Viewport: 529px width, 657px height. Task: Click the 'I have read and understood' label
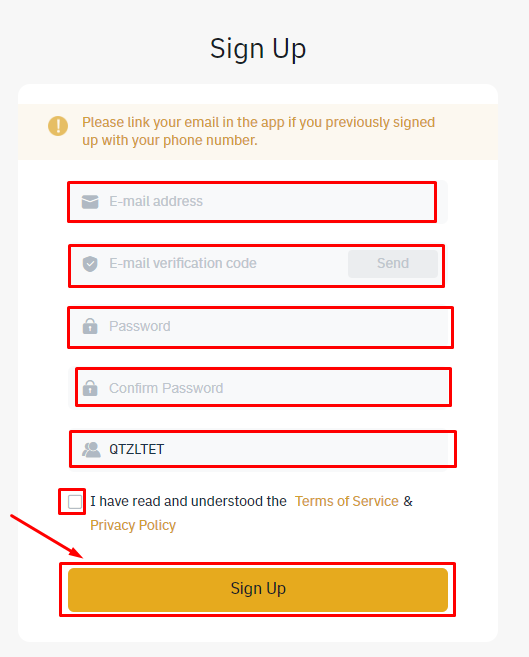(x=188, y=501)
